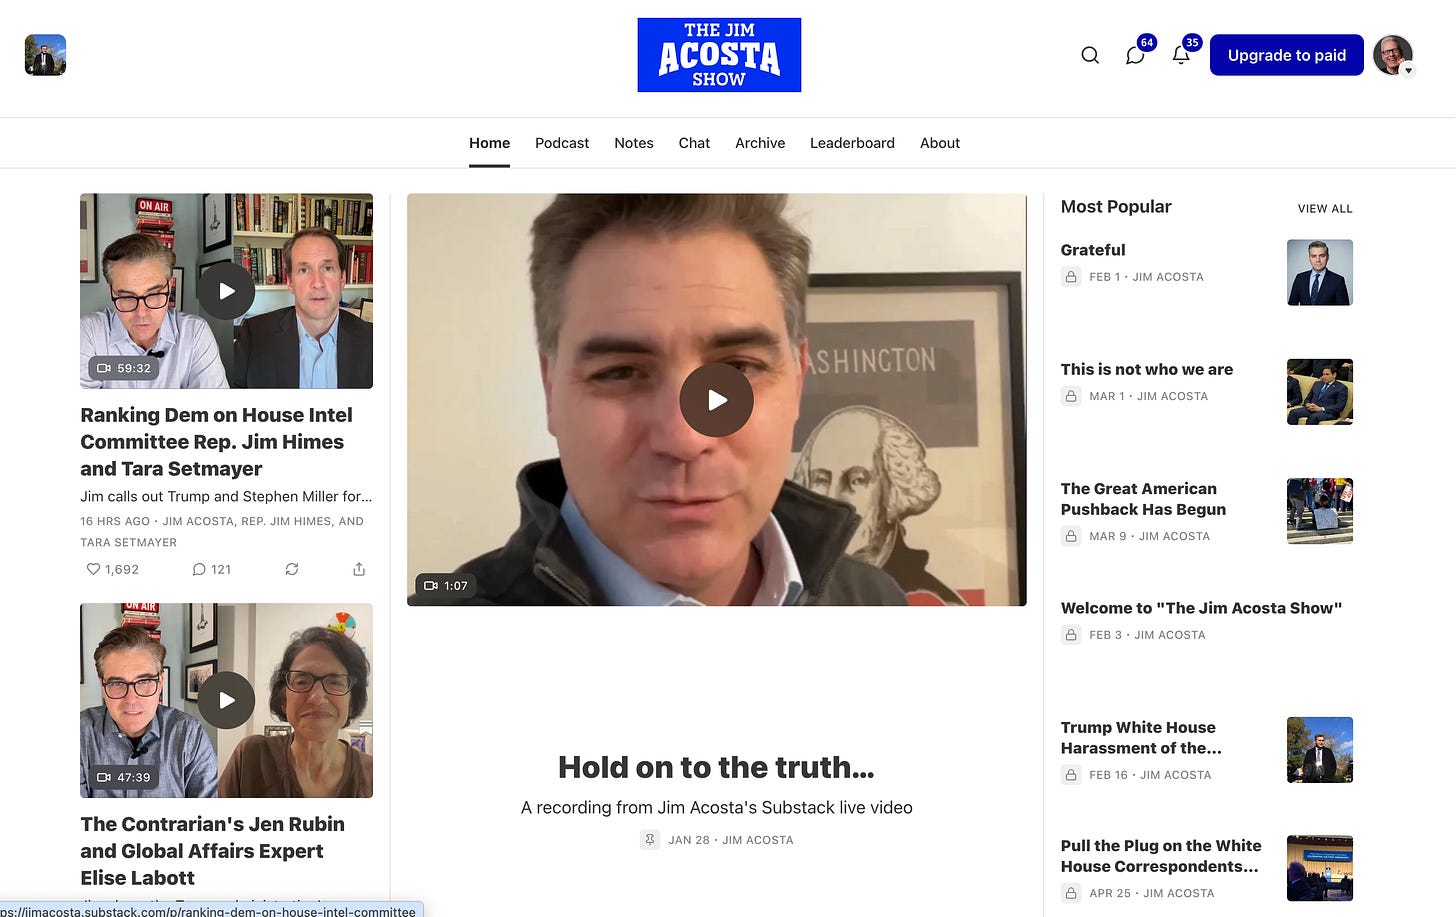Click the Grateful post thumbnail
Viewport: 1456px width, 917px height.
(1319, 272)
